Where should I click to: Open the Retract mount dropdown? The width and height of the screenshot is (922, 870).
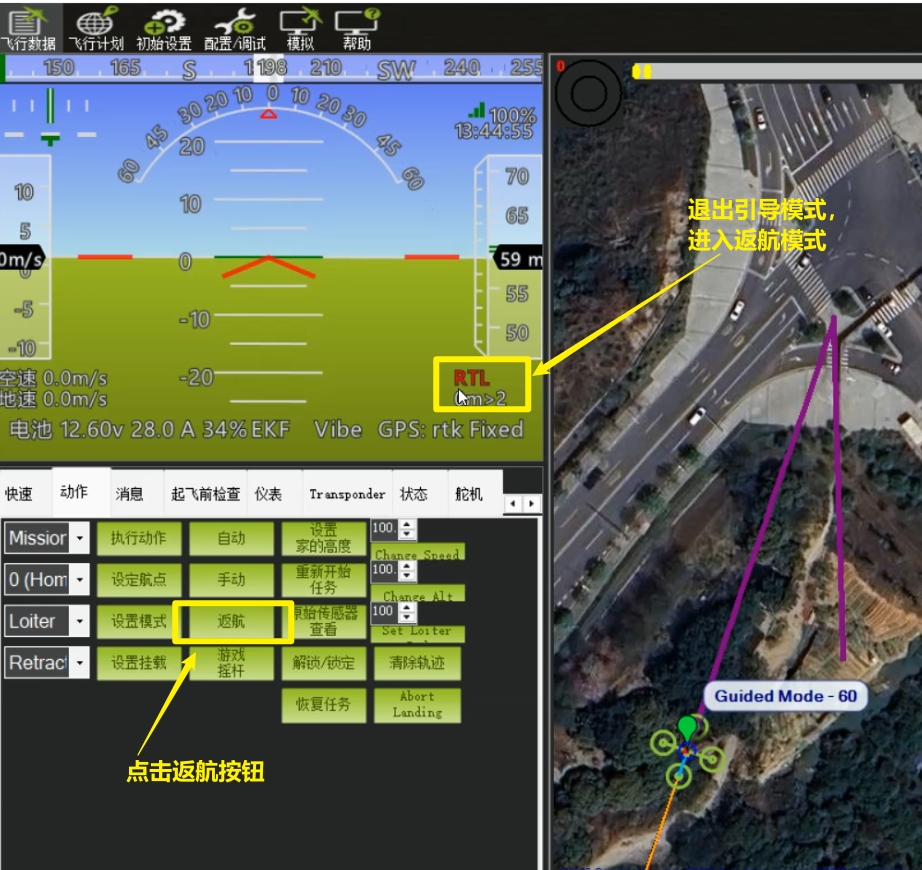pyautogui.click(x=79, y=662)
